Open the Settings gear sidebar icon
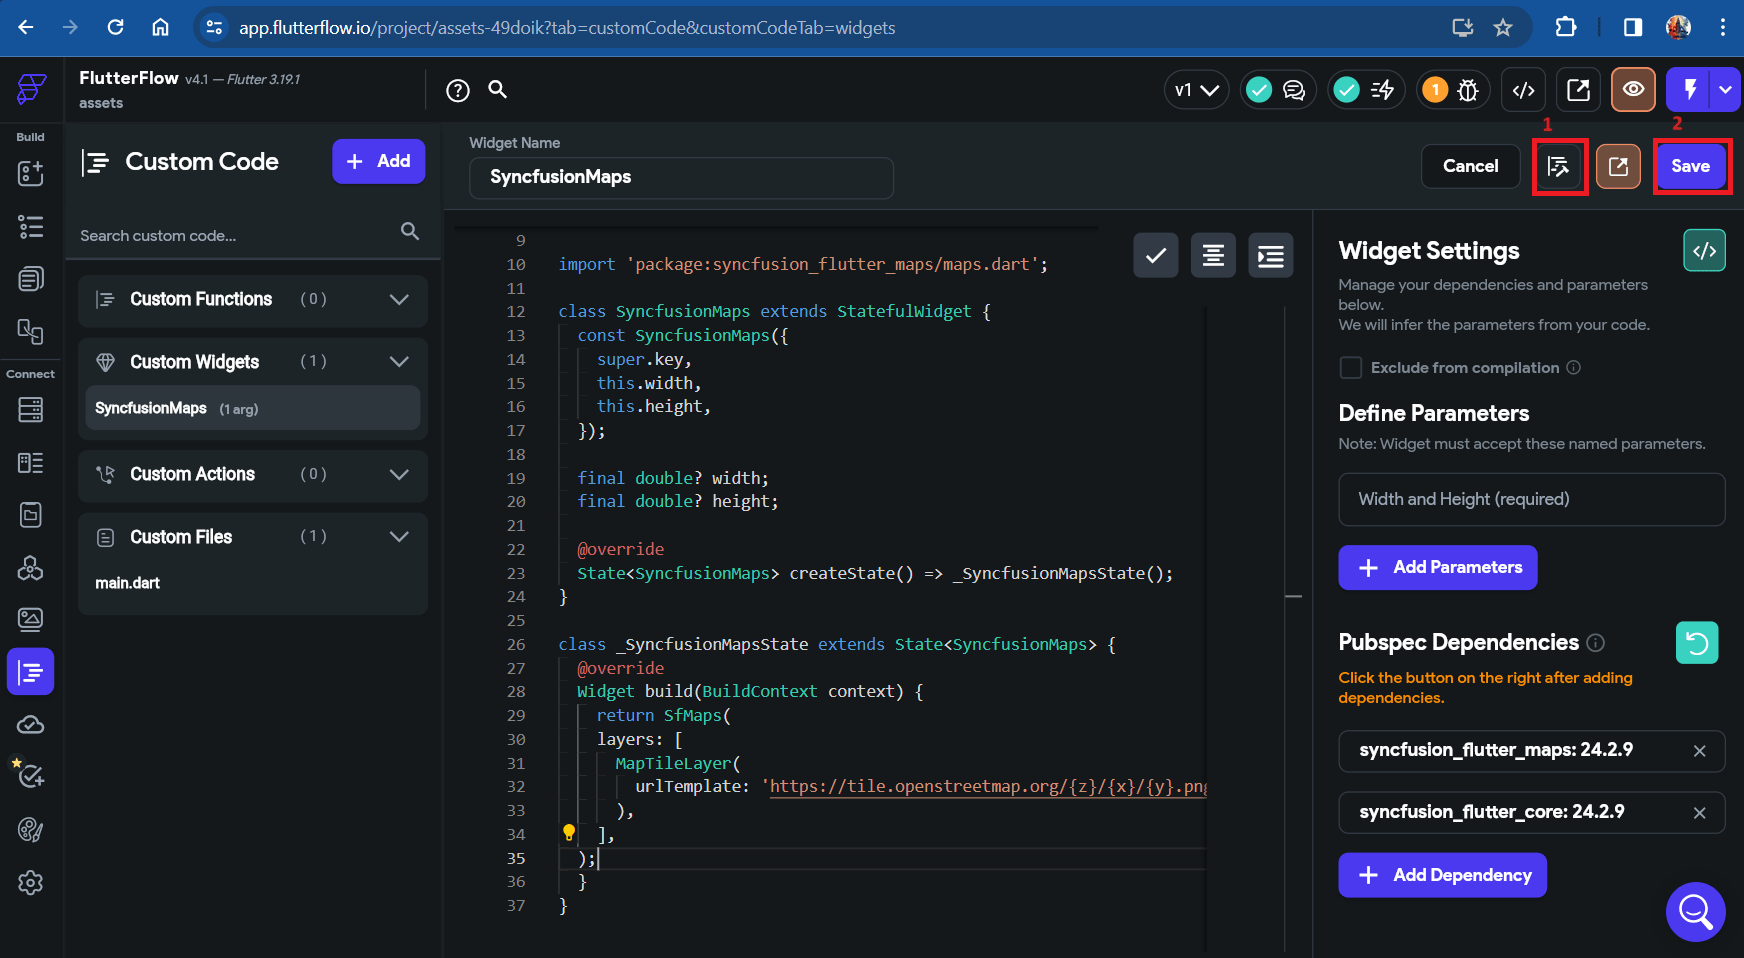The height and width of the screenshot is (958, 1744). 31,883
